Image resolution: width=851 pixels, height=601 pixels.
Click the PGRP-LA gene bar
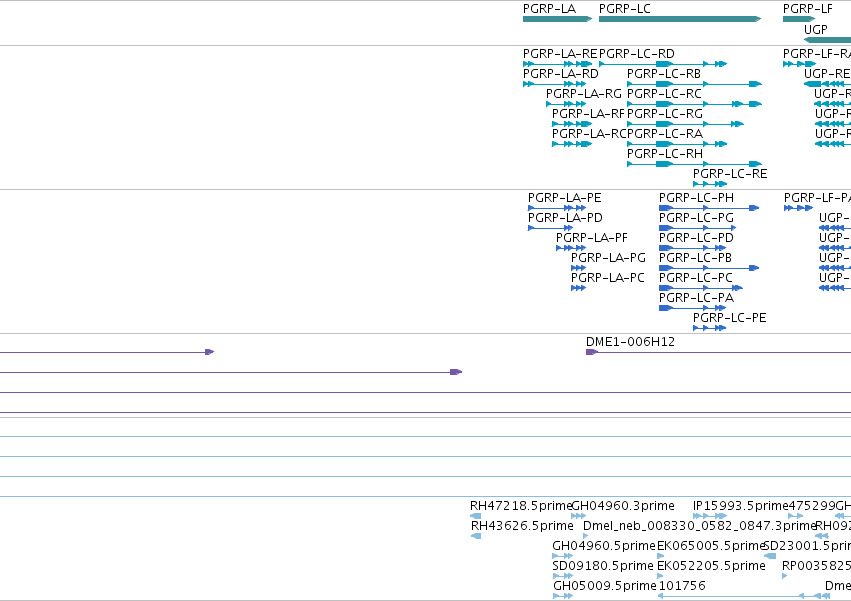click(x=557, y=19)
